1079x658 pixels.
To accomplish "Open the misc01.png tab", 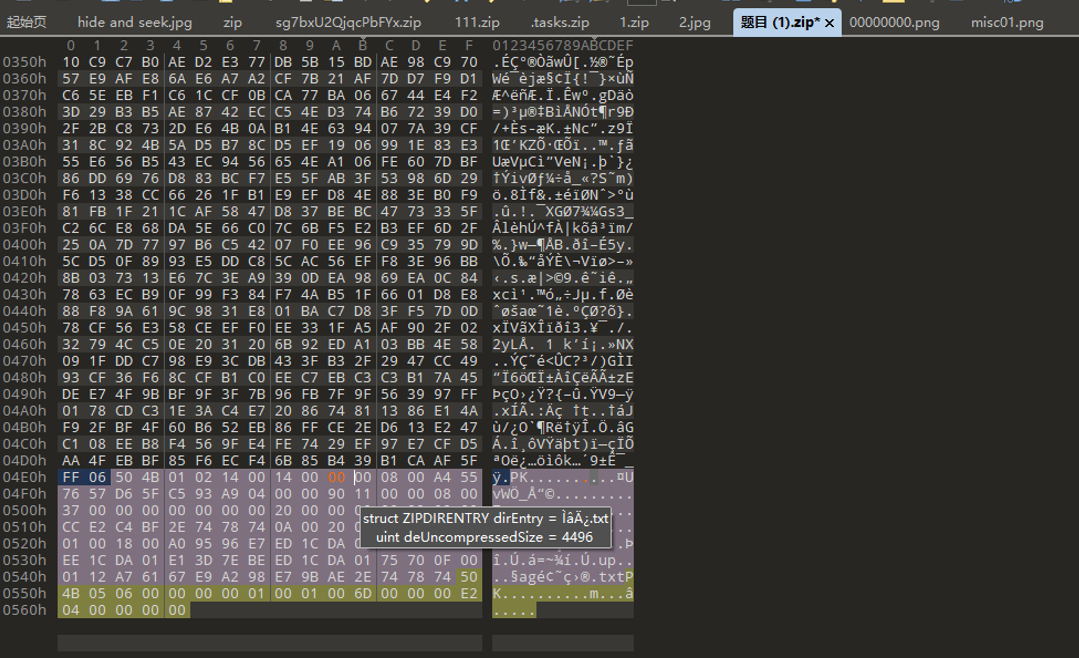I will click(x=1007, y=22).
